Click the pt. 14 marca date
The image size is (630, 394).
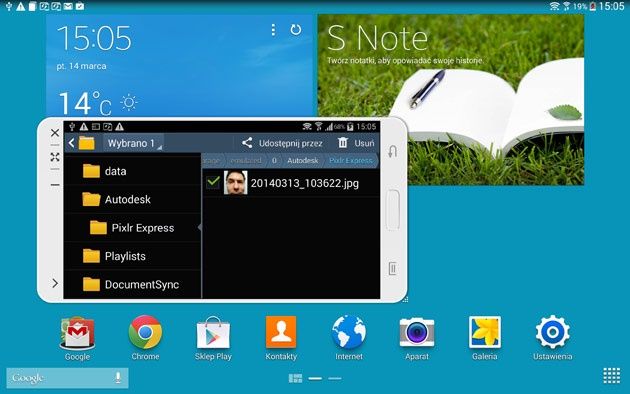pyautogui.click(x=82, y=66)
